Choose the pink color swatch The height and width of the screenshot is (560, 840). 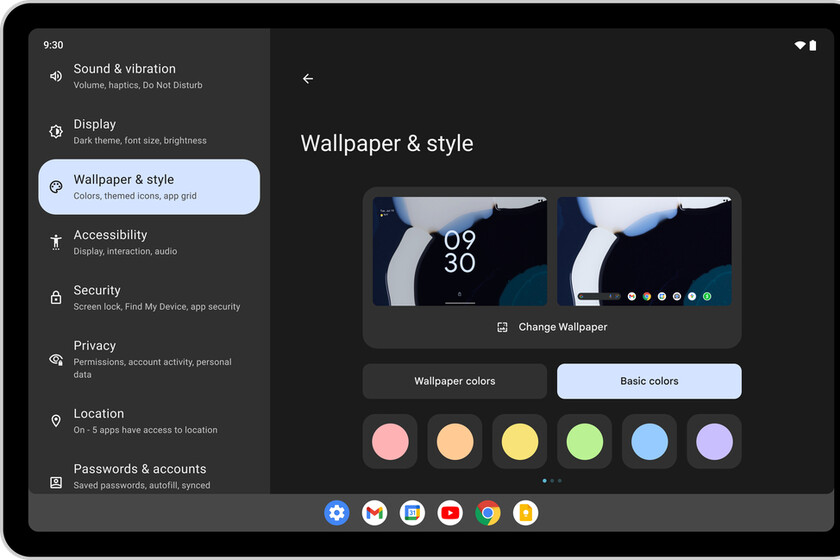[390, 442]
